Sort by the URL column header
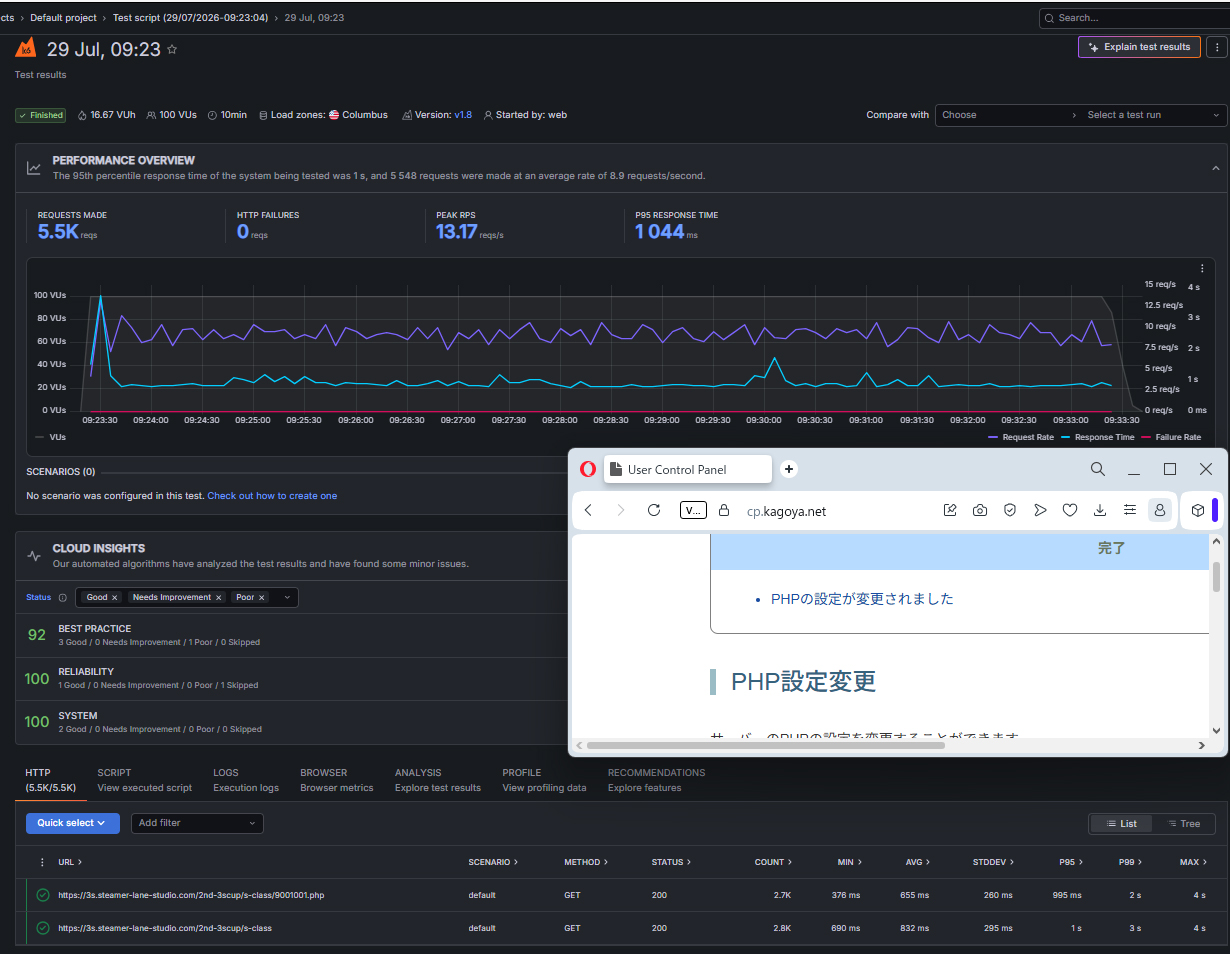The height and width of the screenshot is (954, 1230). pyautogui.click(x=70, y=862)
